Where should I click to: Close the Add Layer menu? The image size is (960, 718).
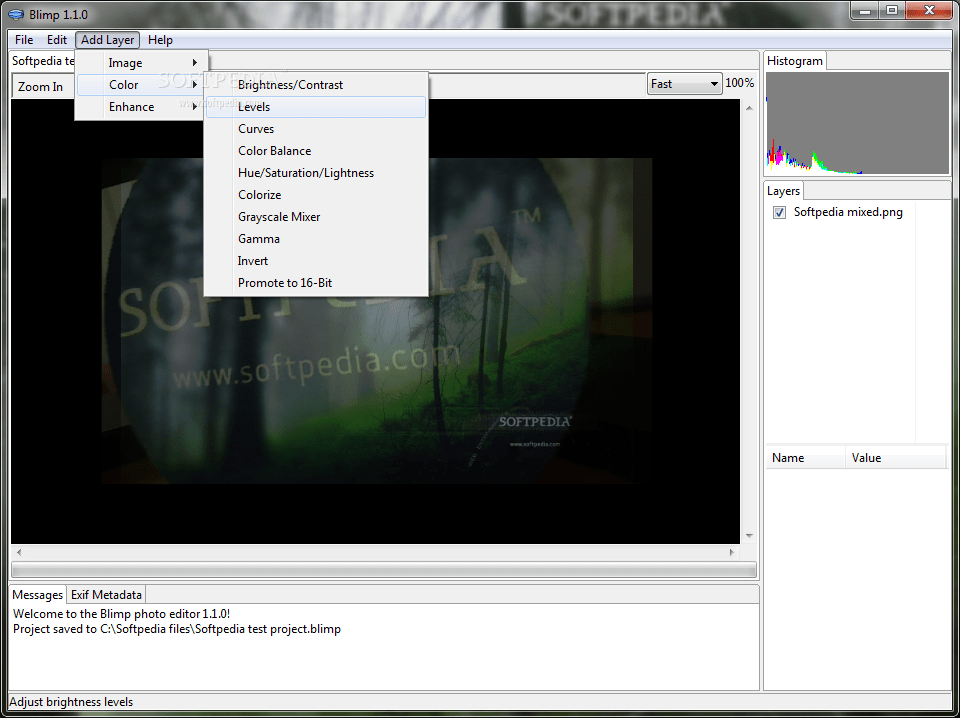pyautogui.click(x=108, y=40)
